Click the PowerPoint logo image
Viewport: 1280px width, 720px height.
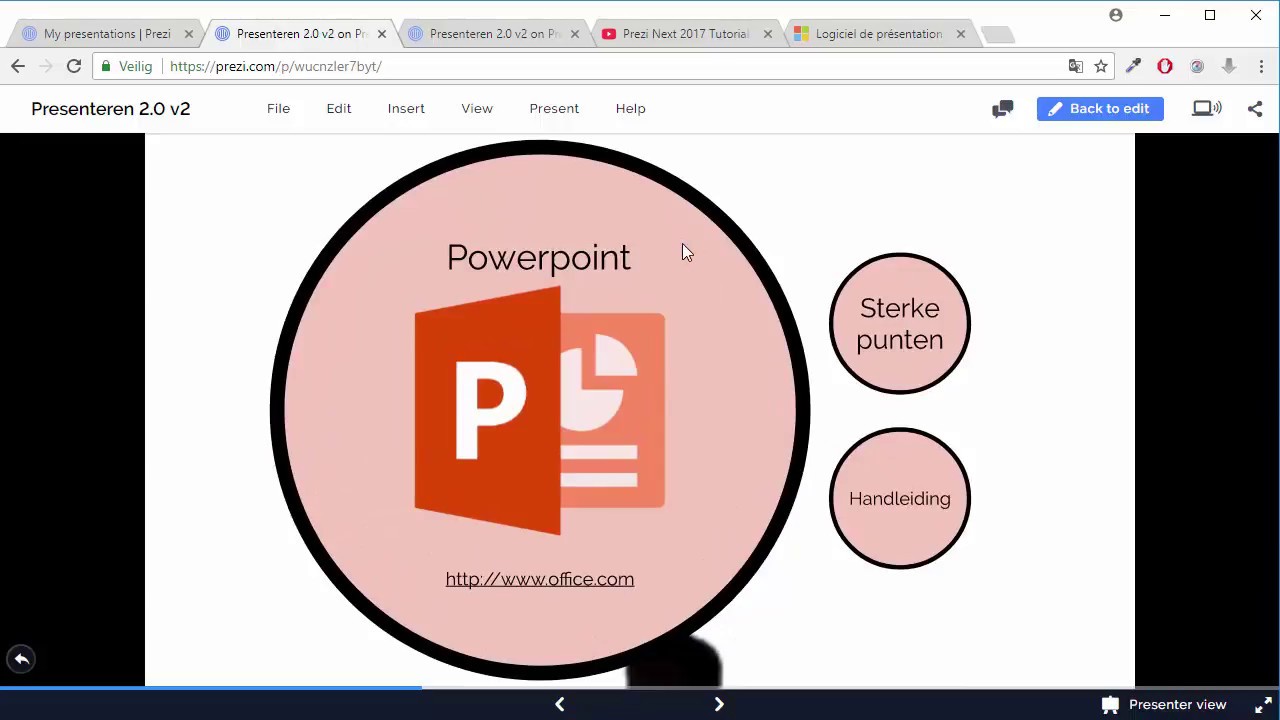tap(540, 411)
